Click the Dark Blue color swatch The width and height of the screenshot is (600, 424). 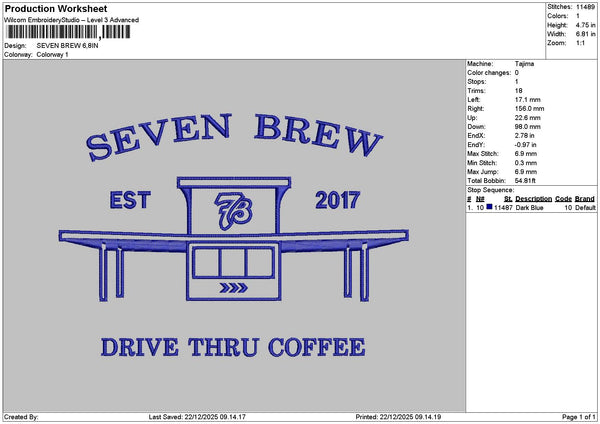click(489, 207)
